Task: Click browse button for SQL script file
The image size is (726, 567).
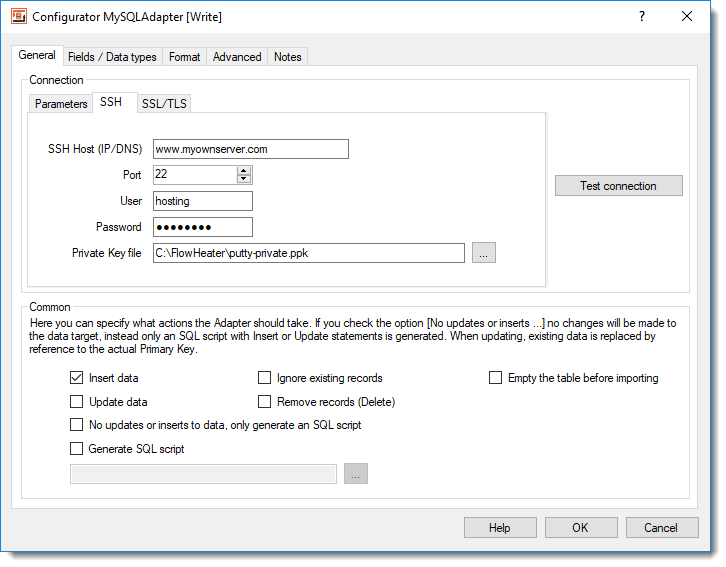Action: [x=356, y=474]
